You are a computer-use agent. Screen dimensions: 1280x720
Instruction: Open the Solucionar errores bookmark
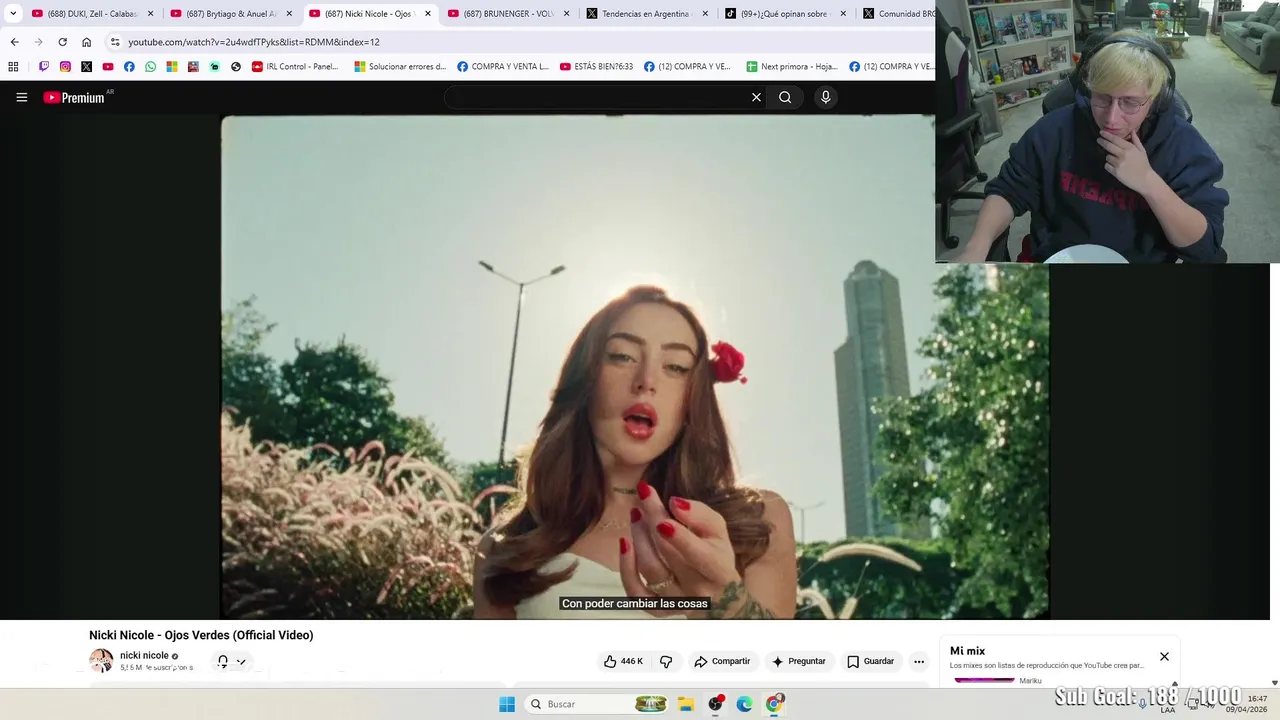coord(400,67)
